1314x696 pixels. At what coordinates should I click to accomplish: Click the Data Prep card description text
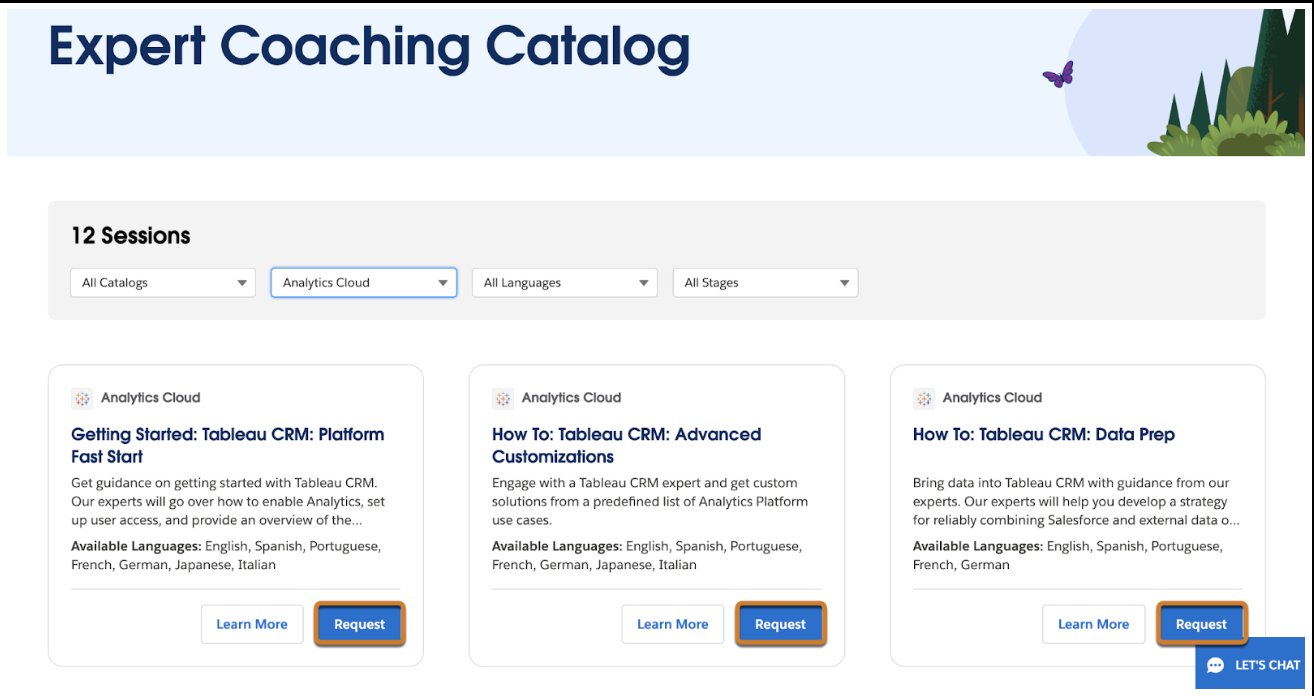1076,502
